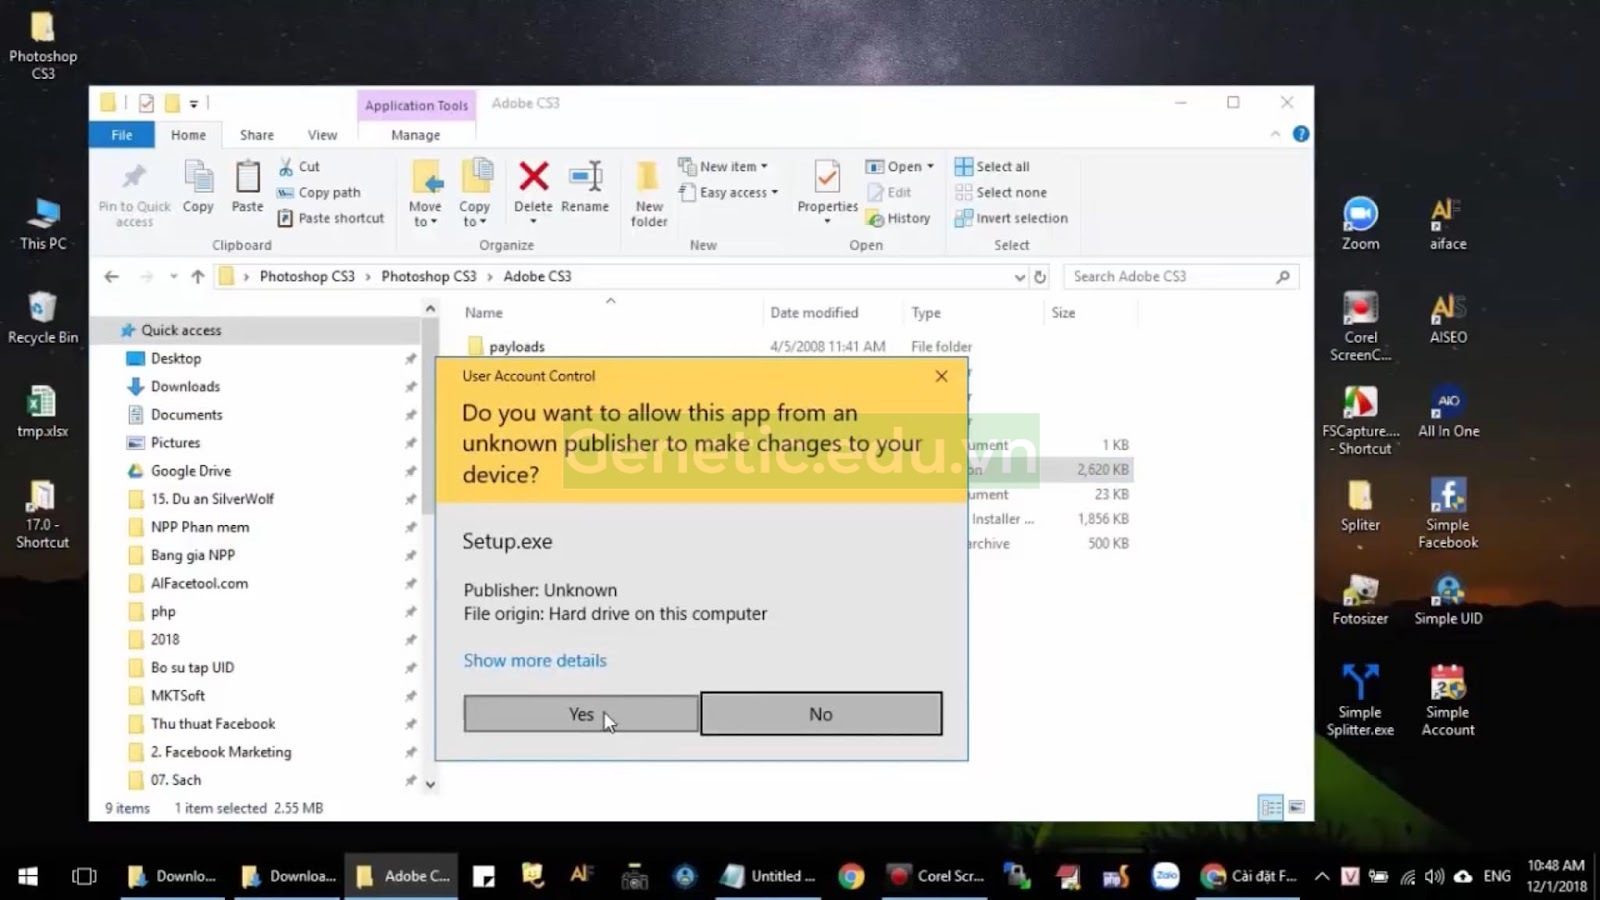
Task: Sort the file list by Name column
Action: click(x=483, y=313)
